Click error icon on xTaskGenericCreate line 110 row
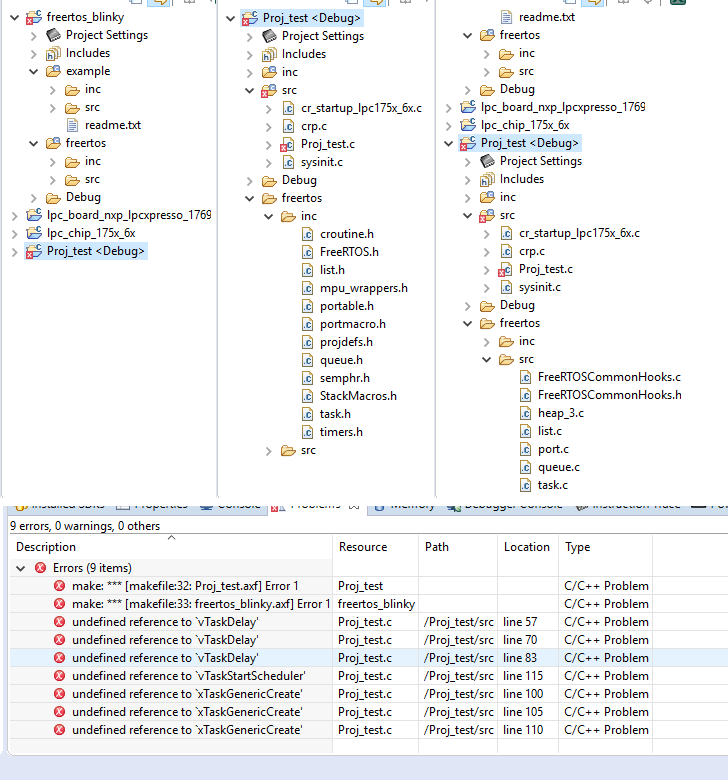This screenshot has height=780, width=728. pyautogui.click(x=59, y=730)
